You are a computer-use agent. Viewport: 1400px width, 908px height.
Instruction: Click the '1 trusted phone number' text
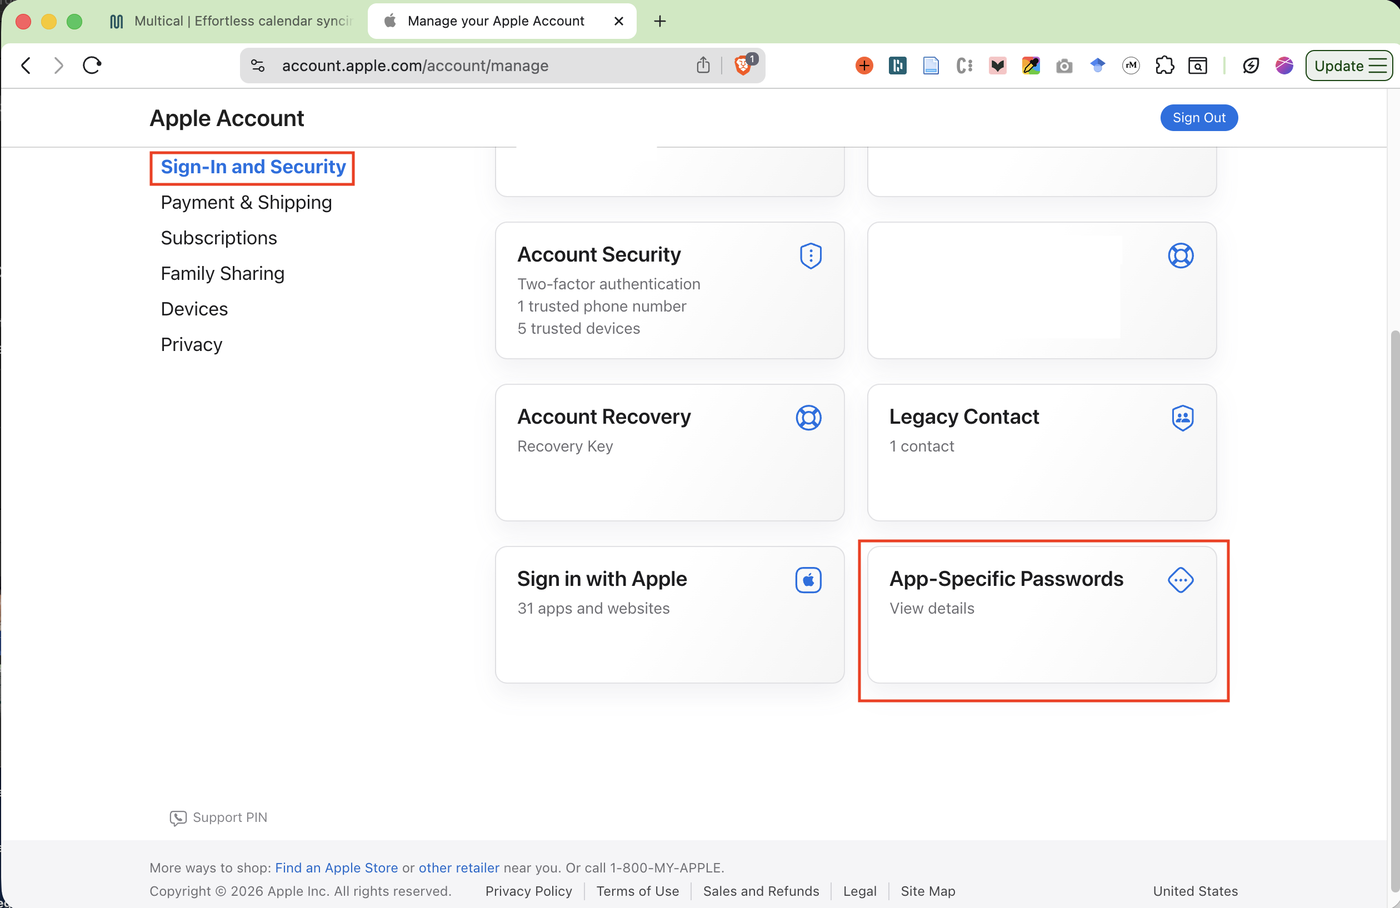pos(602,307)
